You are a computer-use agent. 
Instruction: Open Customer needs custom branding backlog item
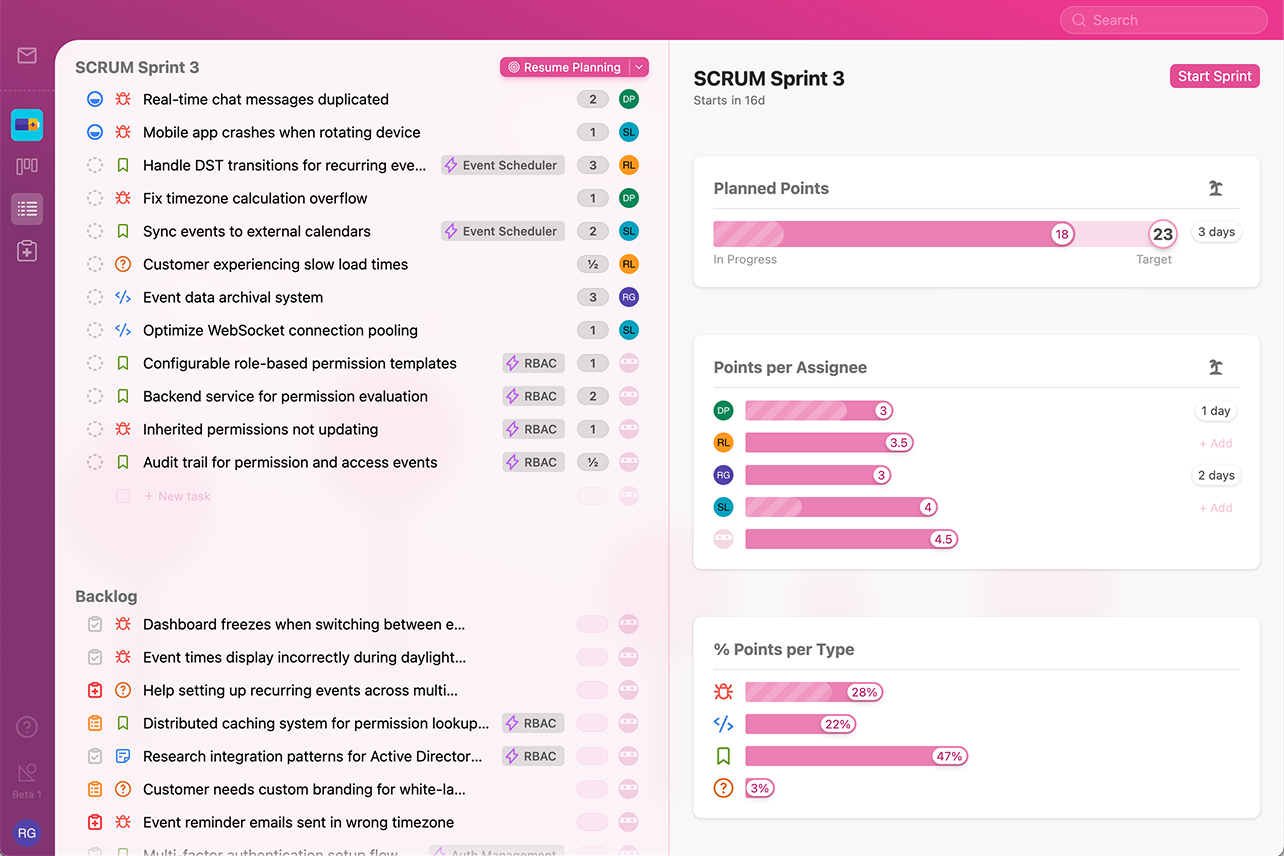coord(304,789)
